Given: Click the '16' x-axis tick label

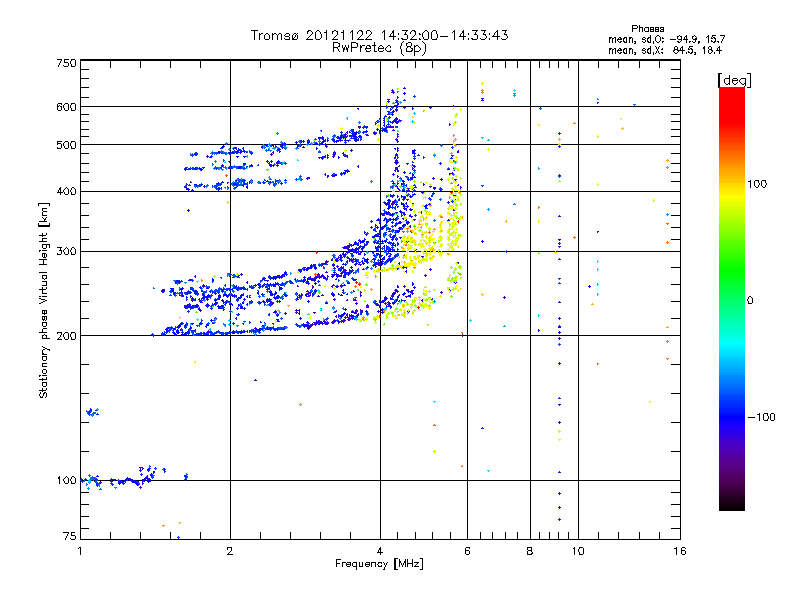Looking at the screenshot, I should 680,551.
